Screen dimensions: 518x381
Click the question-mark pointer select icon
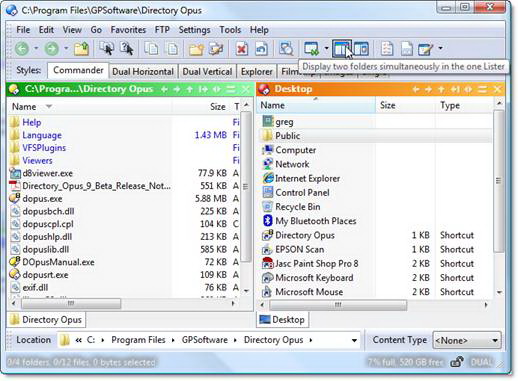pos(127,49)
